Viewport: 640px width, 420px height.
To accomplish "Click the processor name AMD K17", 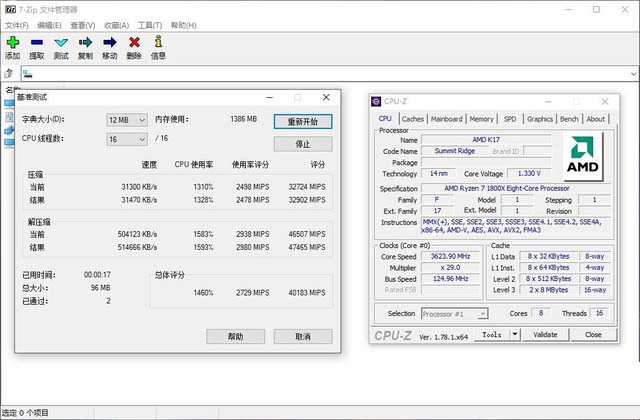I will pyautogui.click(x=486, y=140).
